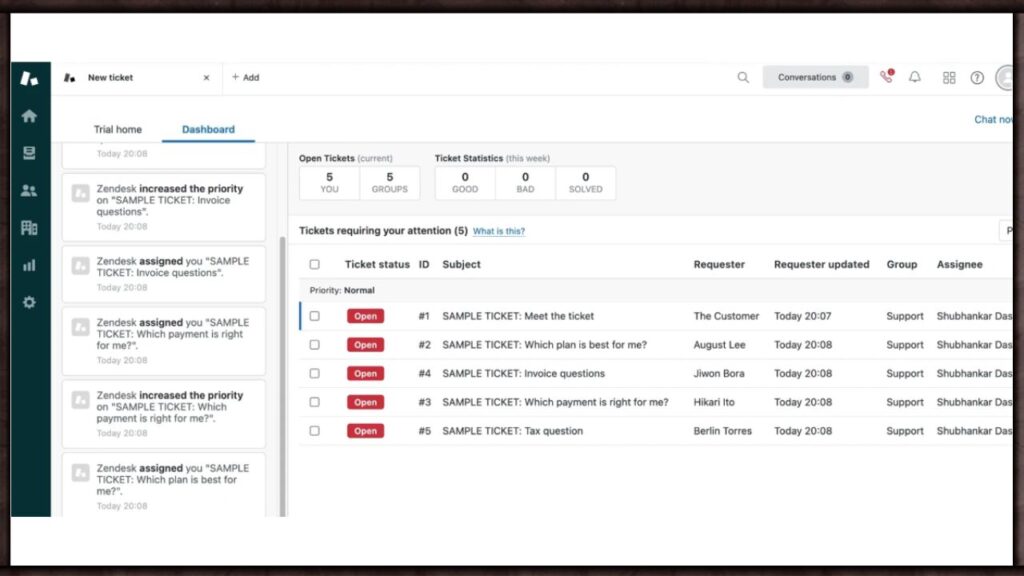Open ticket 'SAMPLE TICKET: Tax question'

[513, 431]
